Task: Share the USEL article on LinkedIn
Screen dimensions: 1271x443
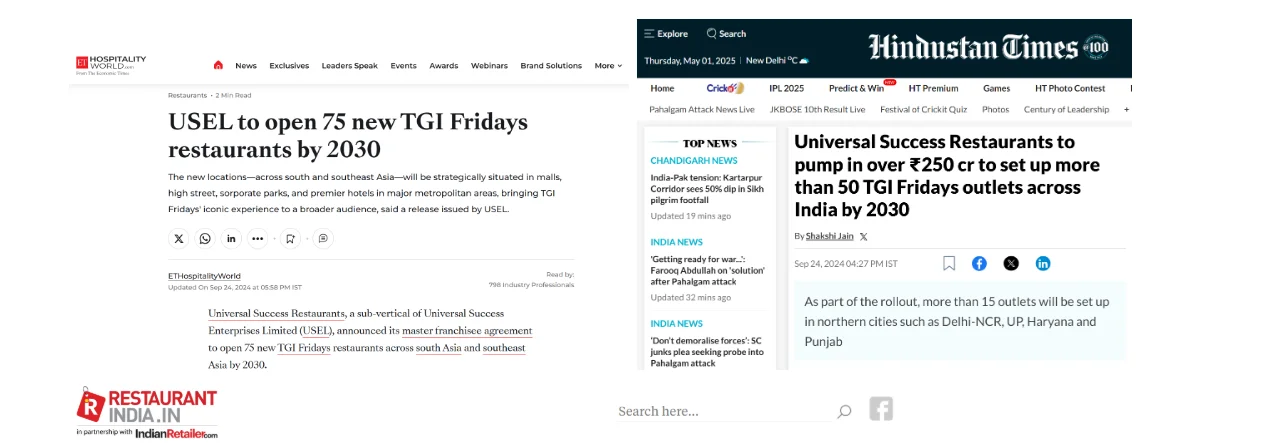Action: (231, 238)
